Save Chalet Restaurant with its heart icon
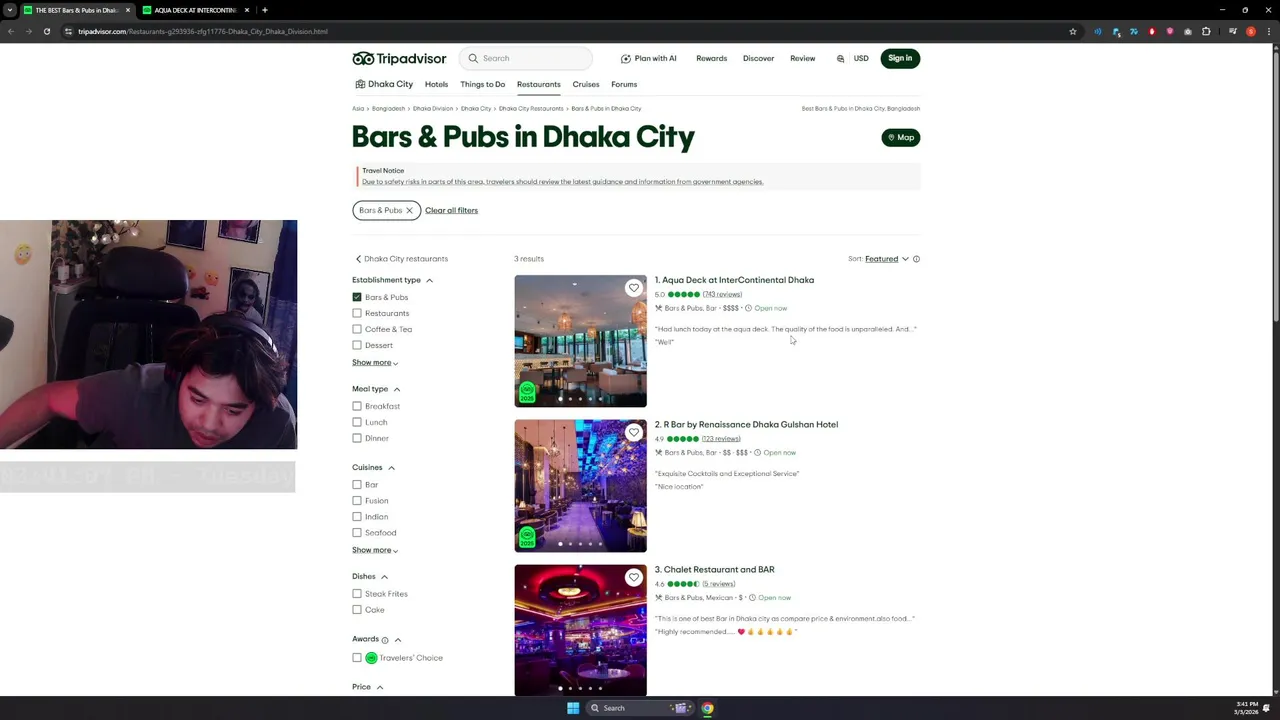The width and height of the screenshot is (1280, 720). coord(634,577)
